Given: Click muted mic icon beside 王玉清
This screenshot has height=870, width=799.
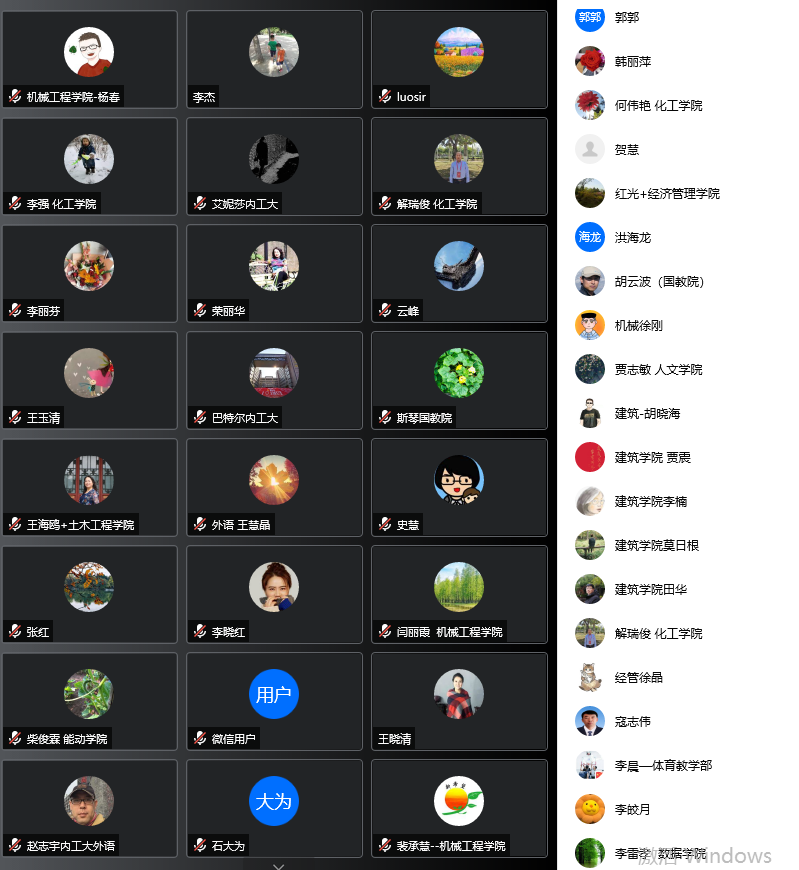Looking at the screenshot, I should (x=16, y=417).
